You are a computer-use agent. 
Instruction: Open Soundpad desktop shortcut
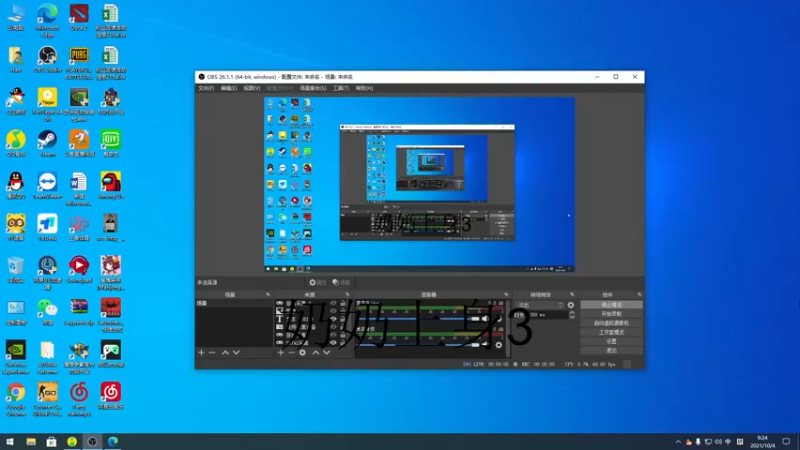pos(79,269)
